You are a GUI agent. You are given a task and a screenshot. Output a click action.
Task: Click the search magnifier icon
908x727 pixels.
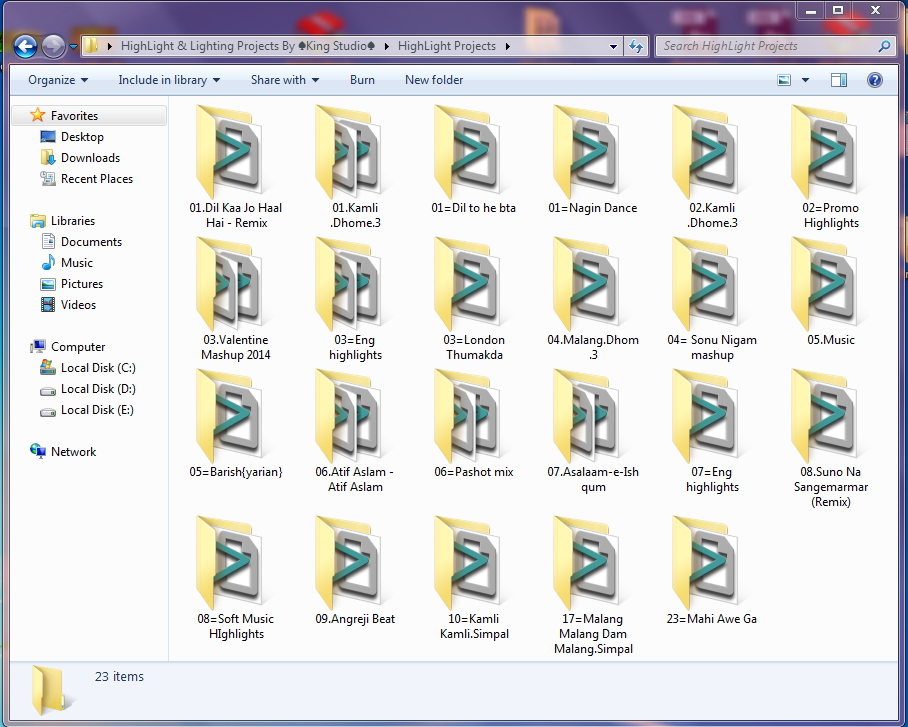pyautogui.click(x=884, y=46)
